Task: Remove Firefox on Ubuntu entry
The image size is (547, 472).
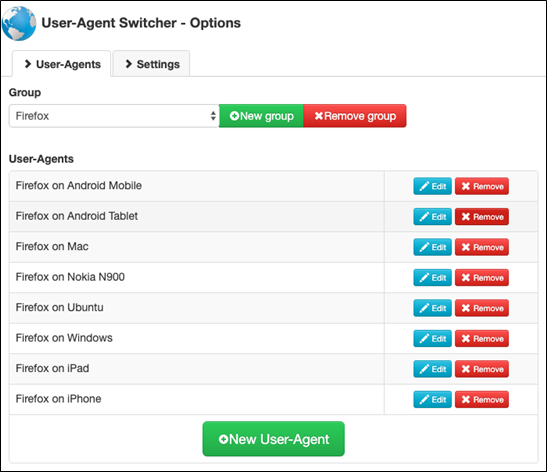Action: (482, 308)
